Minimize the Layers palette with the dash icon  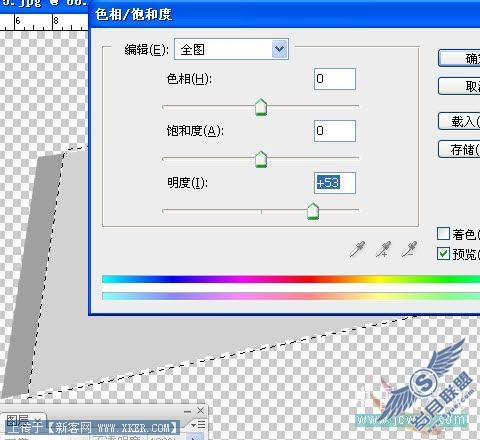coord(188,411)
